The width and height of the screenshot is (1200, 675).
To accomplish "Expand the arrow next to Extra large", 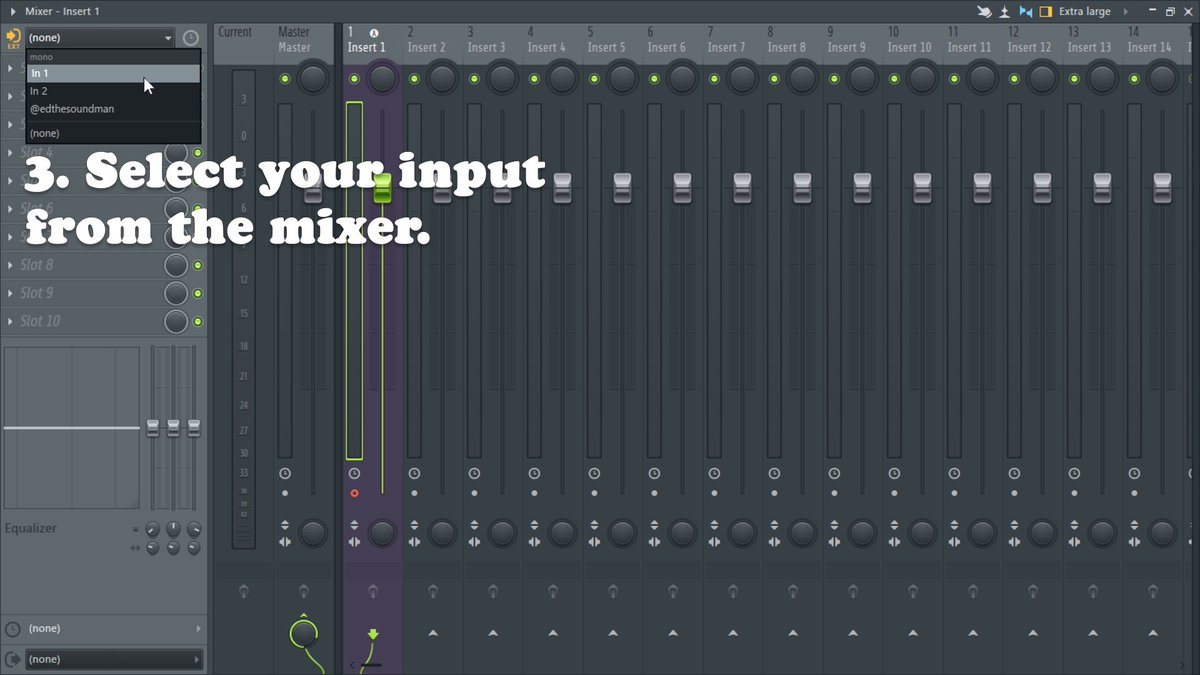I will coord(1124,11).
